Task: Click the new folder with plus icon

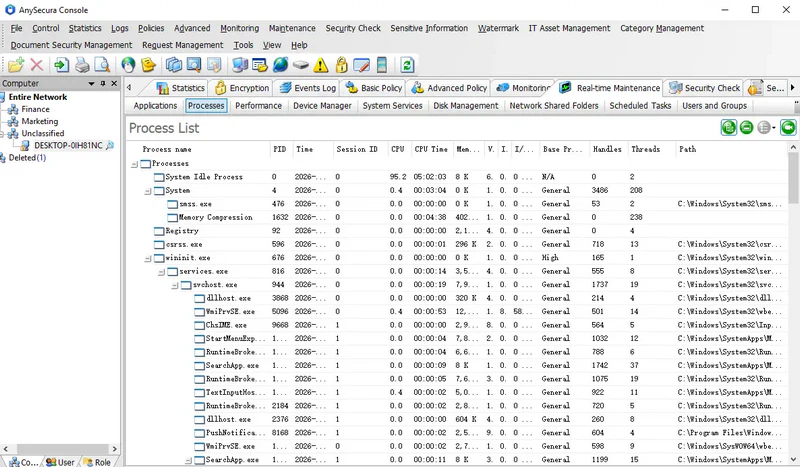Action: click(16, 65)
